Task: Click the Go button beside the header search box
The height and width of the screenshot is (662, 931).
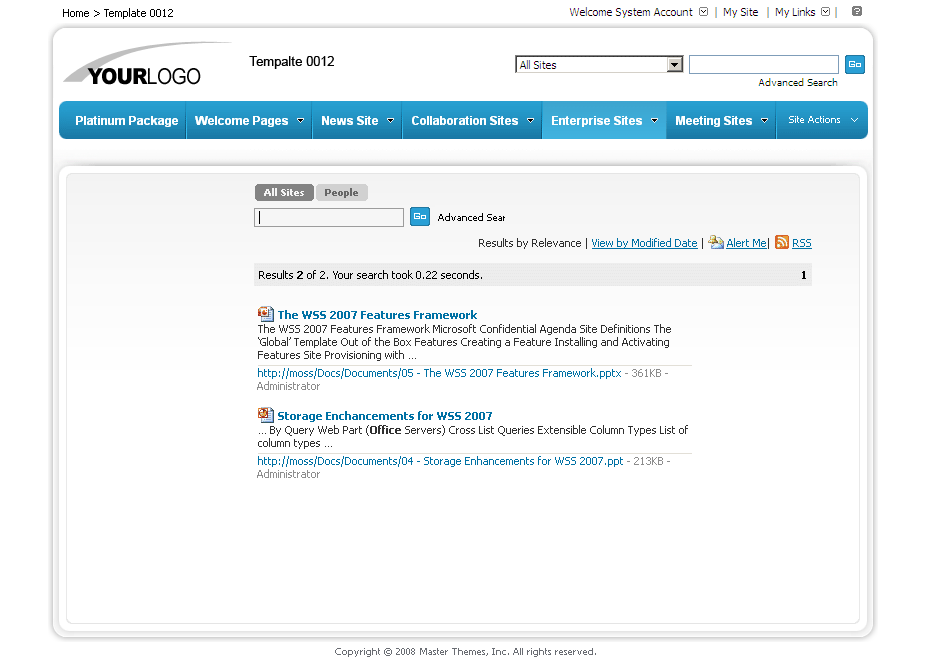Action: [855, 64]
